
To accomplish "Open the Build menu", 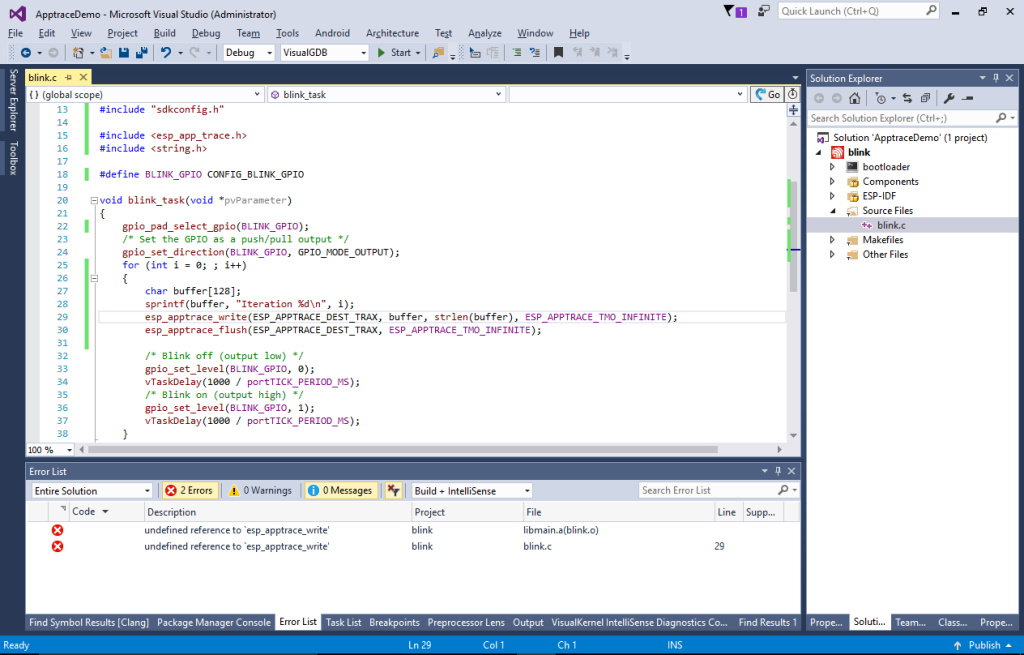I will click(165, 33).
